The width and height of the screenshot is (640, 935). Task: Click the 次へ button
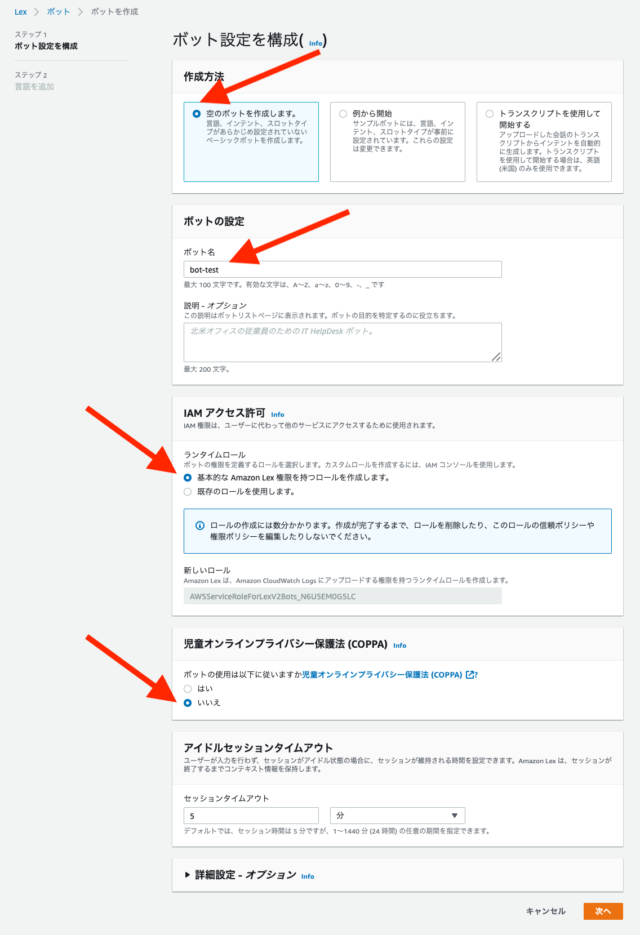coord(603,911)
